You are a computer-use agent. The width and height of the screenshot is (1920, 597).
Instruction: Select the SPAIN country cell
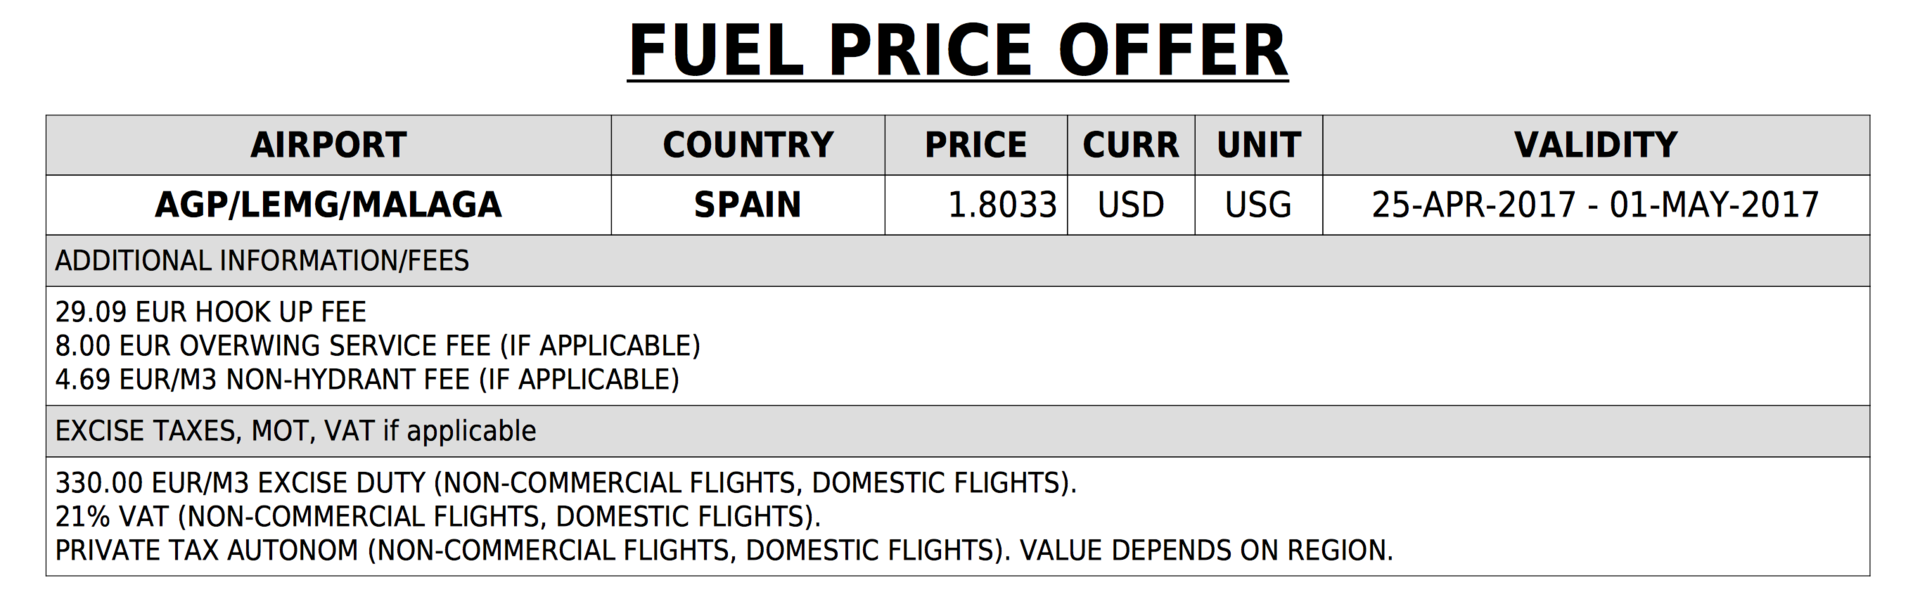coord(747,205)
